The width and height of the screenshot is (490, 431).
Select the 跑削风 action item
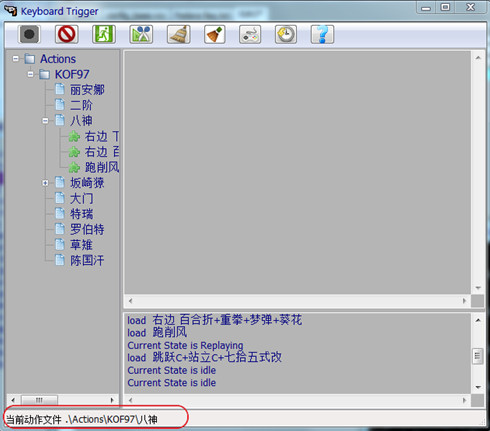[102, 167]
